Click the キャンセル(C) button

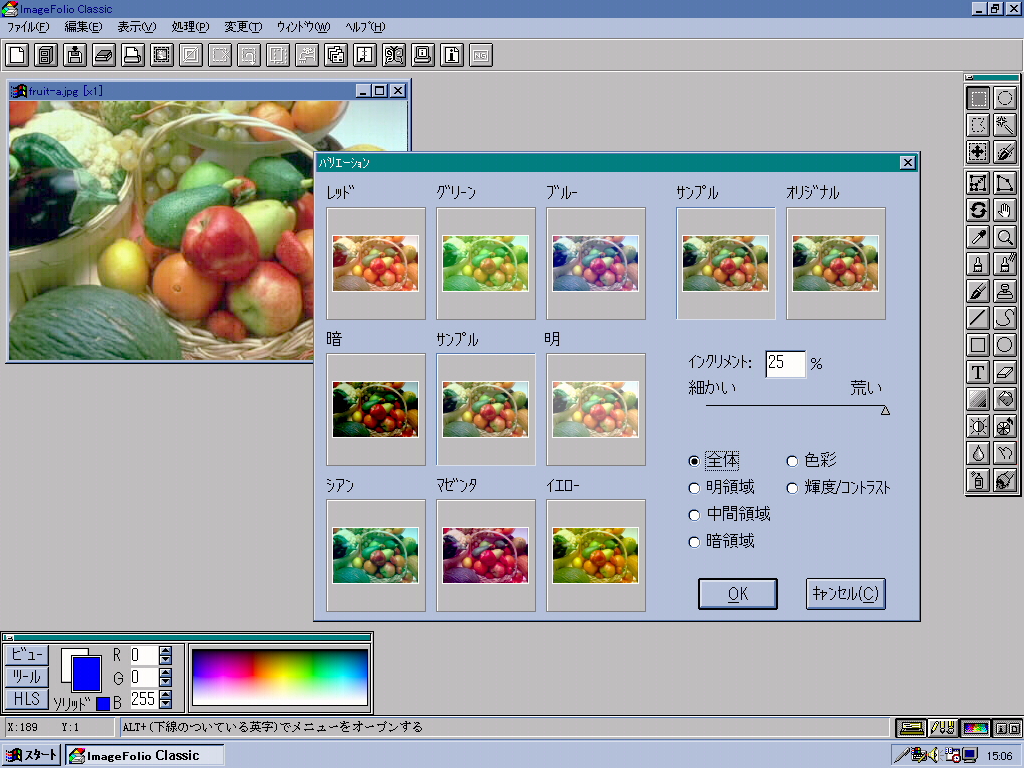846,593
